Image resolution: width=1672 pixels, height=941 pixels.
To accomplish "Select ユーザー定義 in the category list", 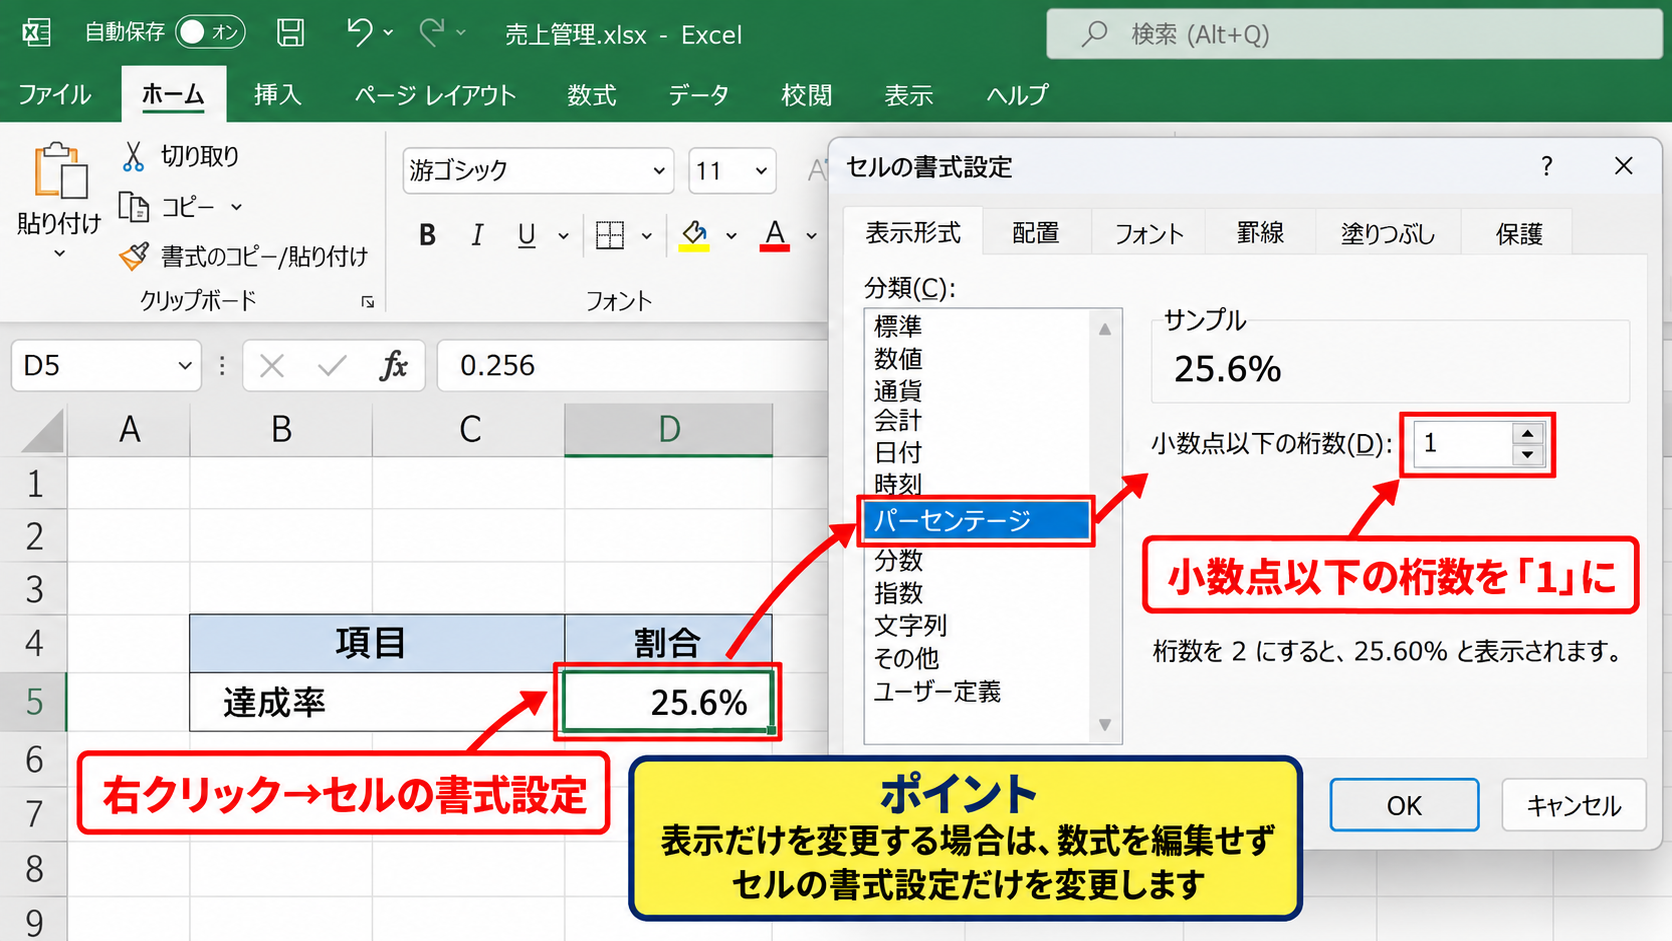I will (937, 692).
